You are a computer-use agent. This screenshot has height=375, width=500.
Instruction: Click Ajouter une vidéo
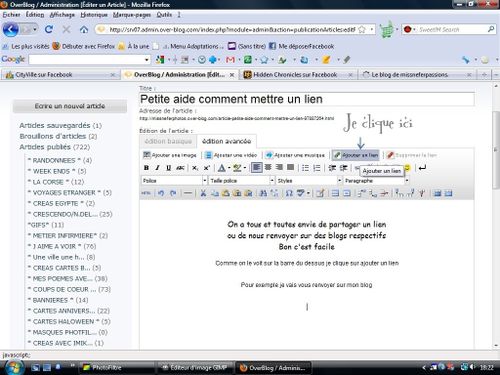pos(231,155)
